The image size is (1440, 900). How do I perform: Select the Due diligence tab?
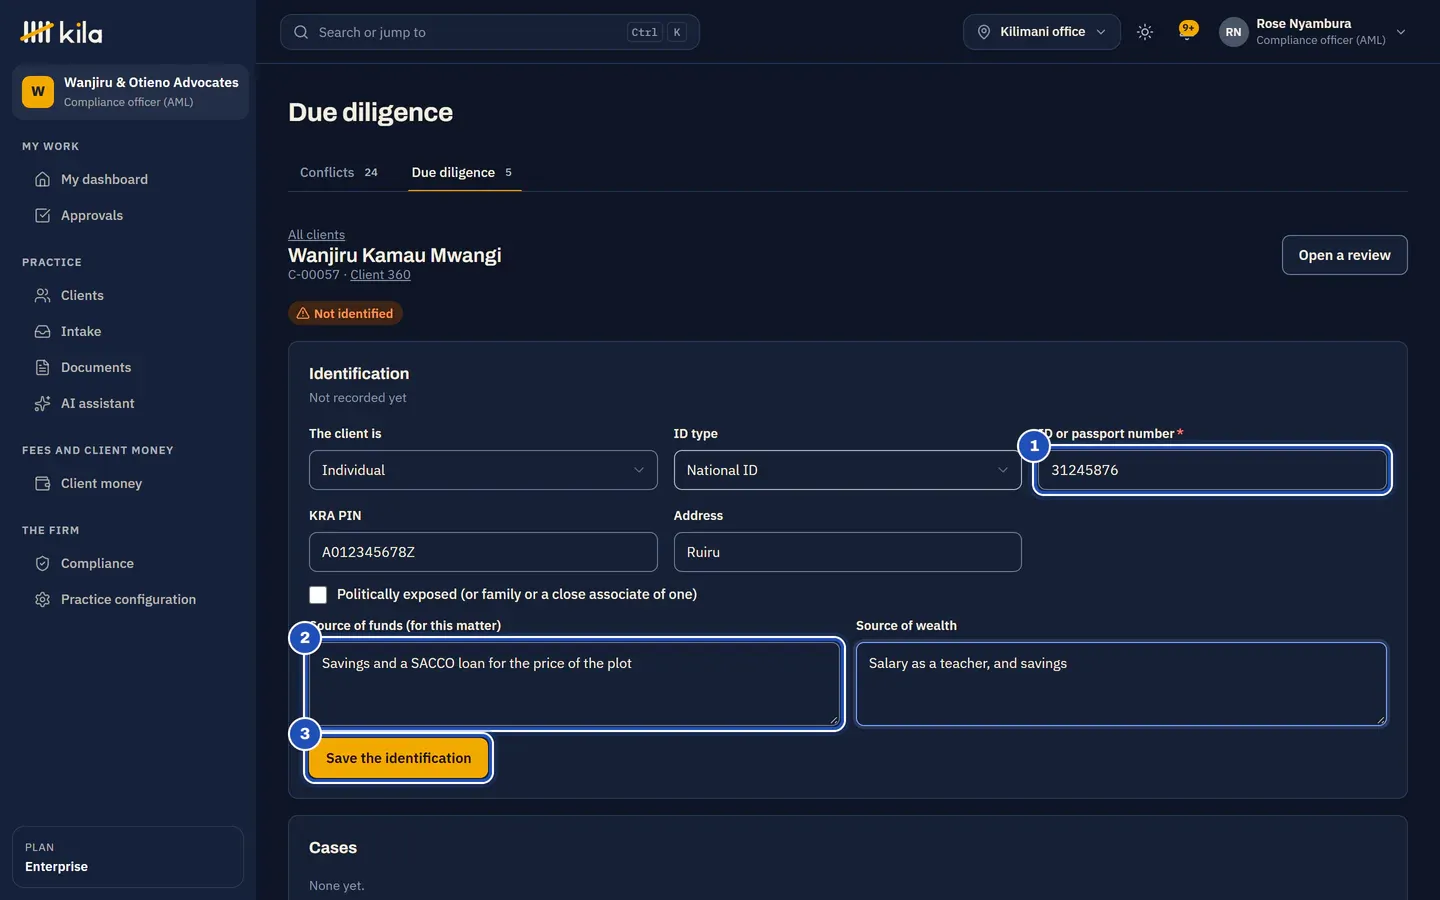(x=462, y=172)
